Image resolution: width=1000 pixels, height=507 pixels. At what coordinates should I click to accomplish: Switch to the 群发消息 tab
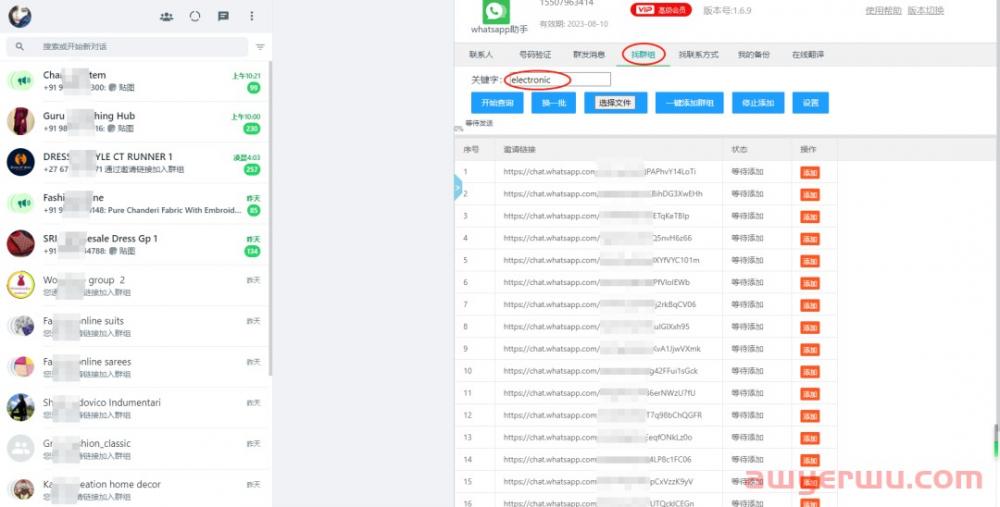(589, 55)
